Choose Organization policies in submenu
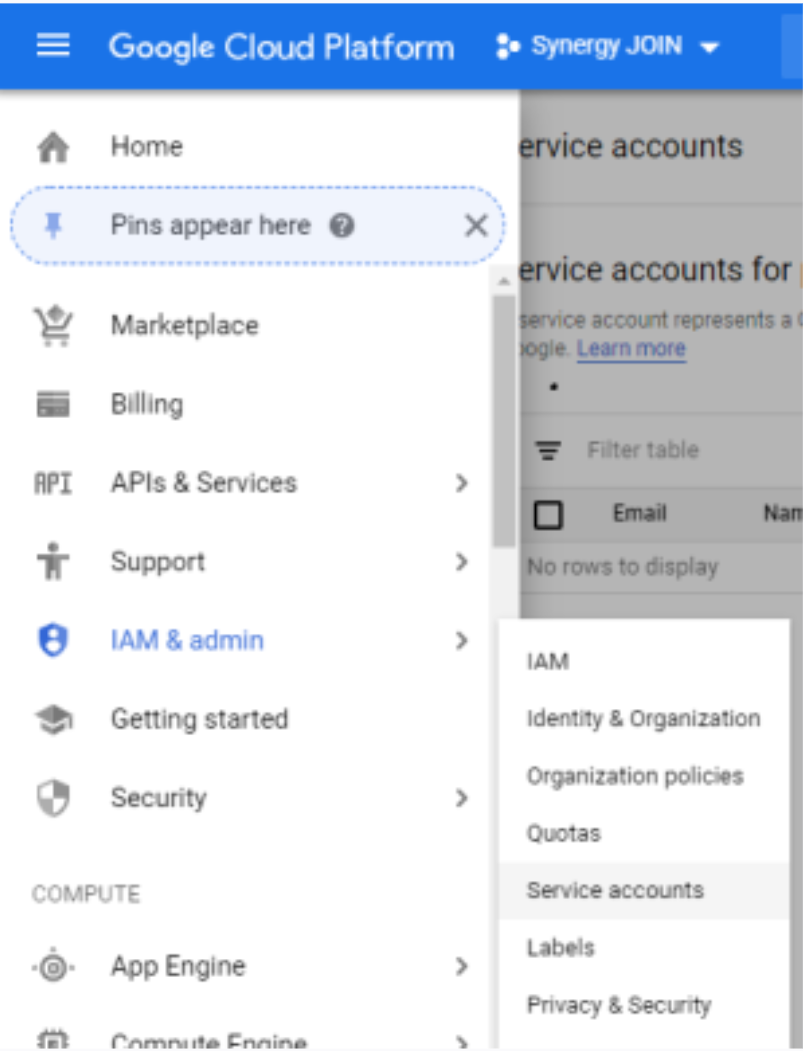 (x=644, y=776)
